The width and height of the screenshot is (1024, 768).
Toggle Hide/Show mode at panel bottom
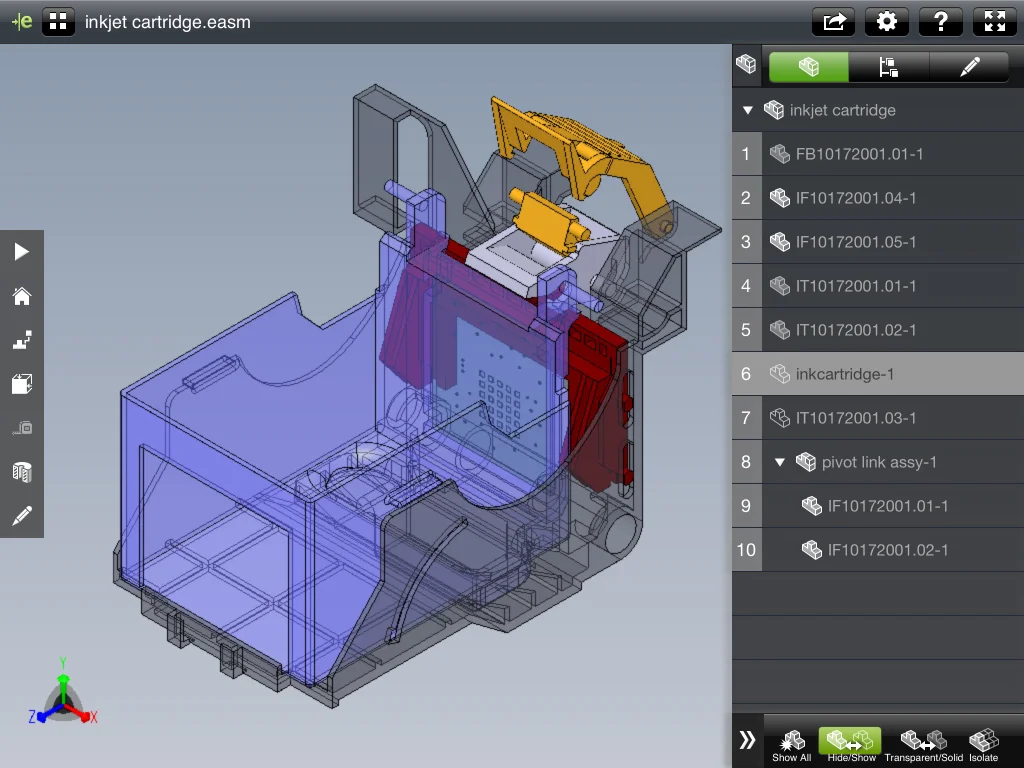(849, 741)
